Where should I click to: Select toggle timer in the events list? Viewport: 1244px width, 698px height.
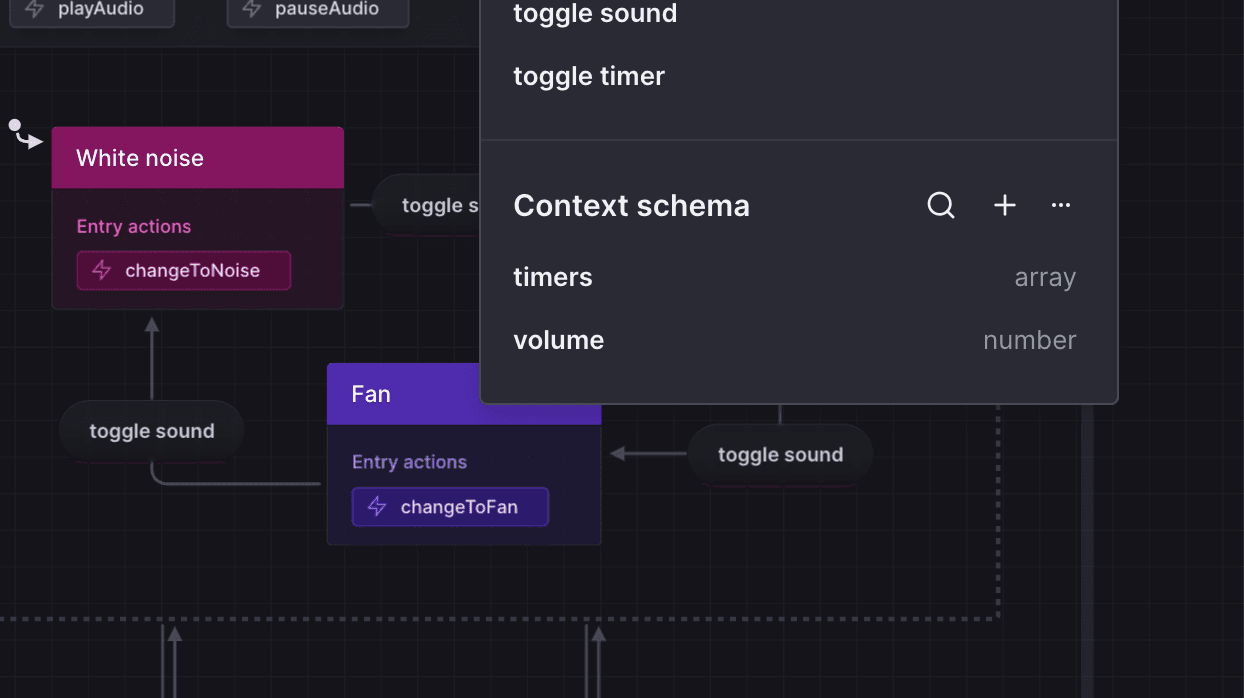(589, 76)
